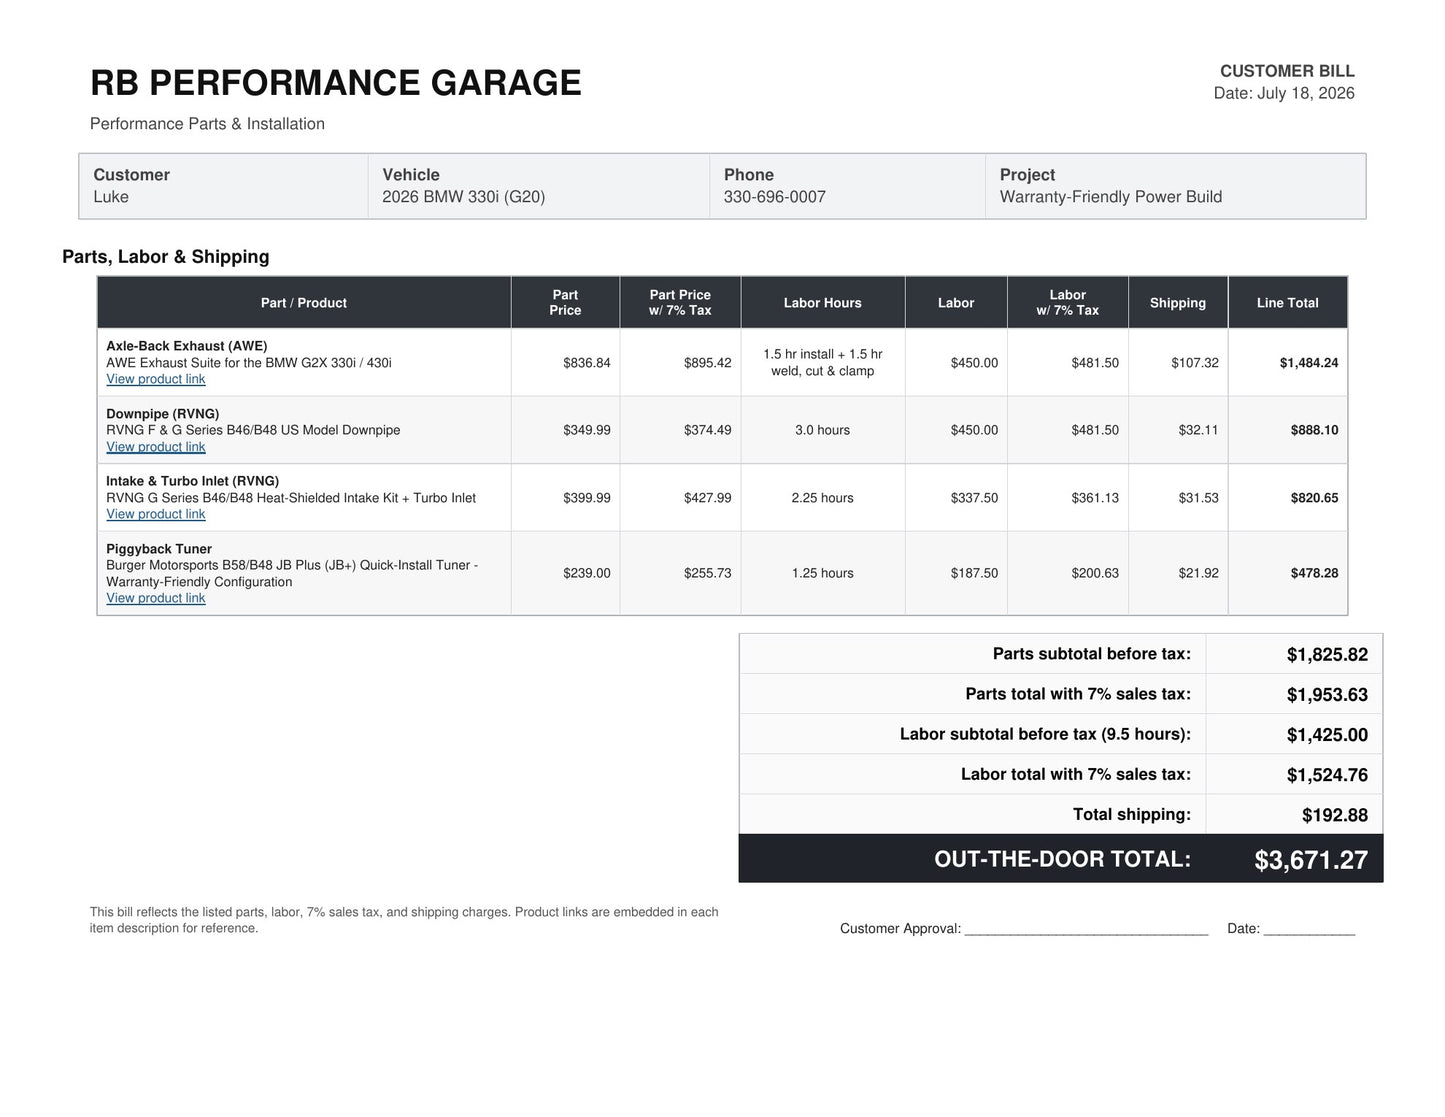Screen dimensions: 1445x1117
Task: Select Axle-Back Exhaust part price $836.84
Action: click(587, 363)
